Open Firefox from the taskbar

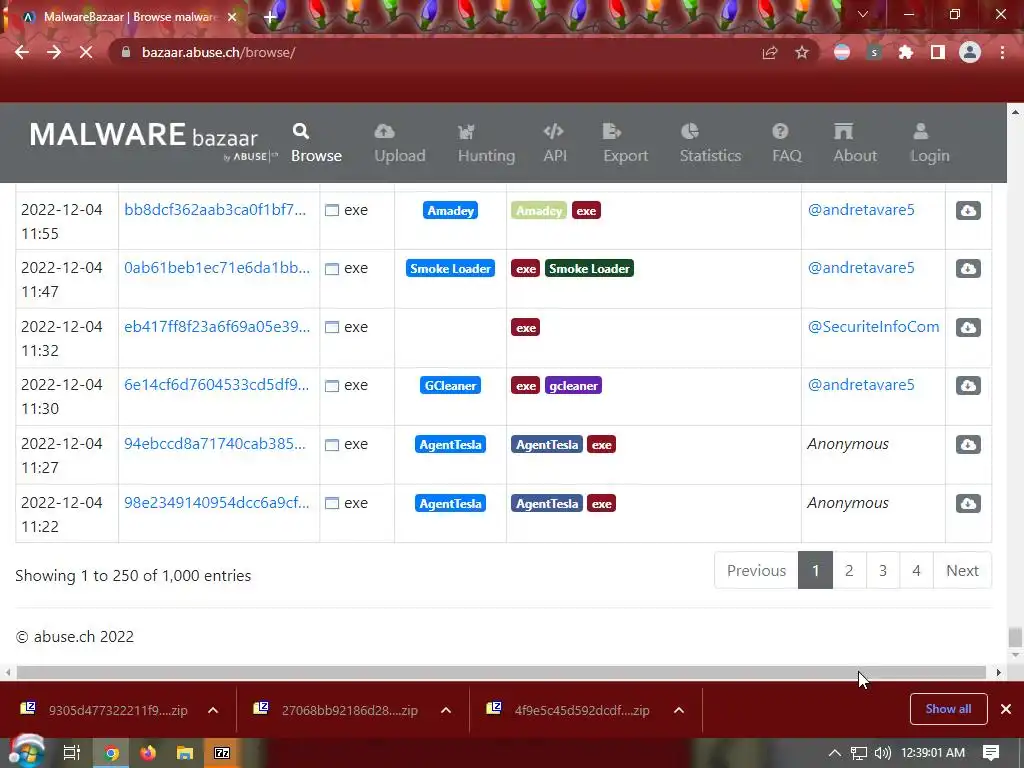[148, 753]
